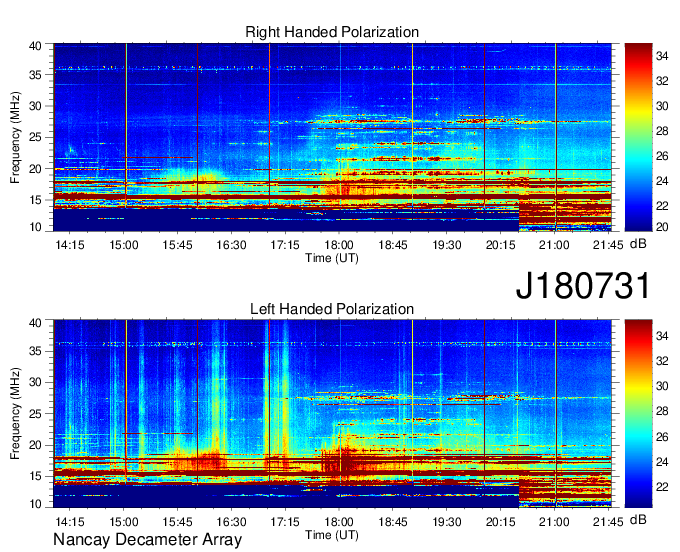Click the 25 MHz tick of upper plot

36,137
